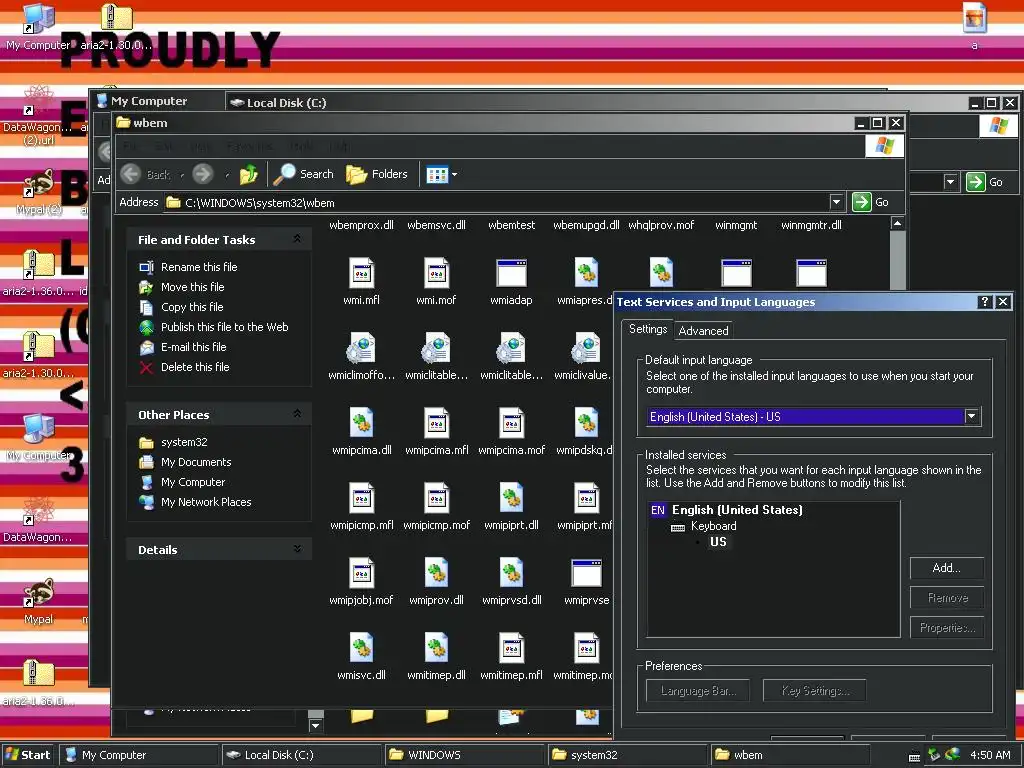The width and height of the screenshot is (1024, 768).
Task: Select the wmipicmp.mfl file icon
Action: point(361,498)
